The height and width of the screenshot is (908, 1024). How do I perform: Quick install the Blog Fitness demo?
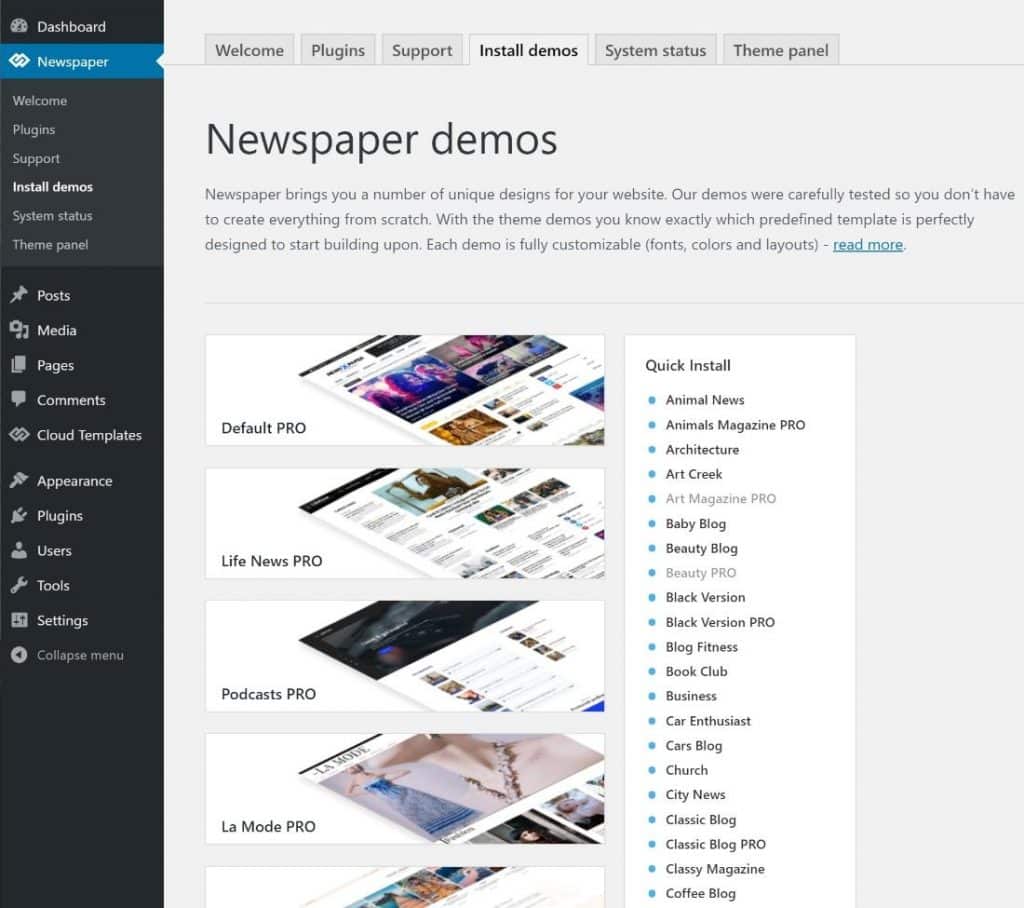point(701,647)
